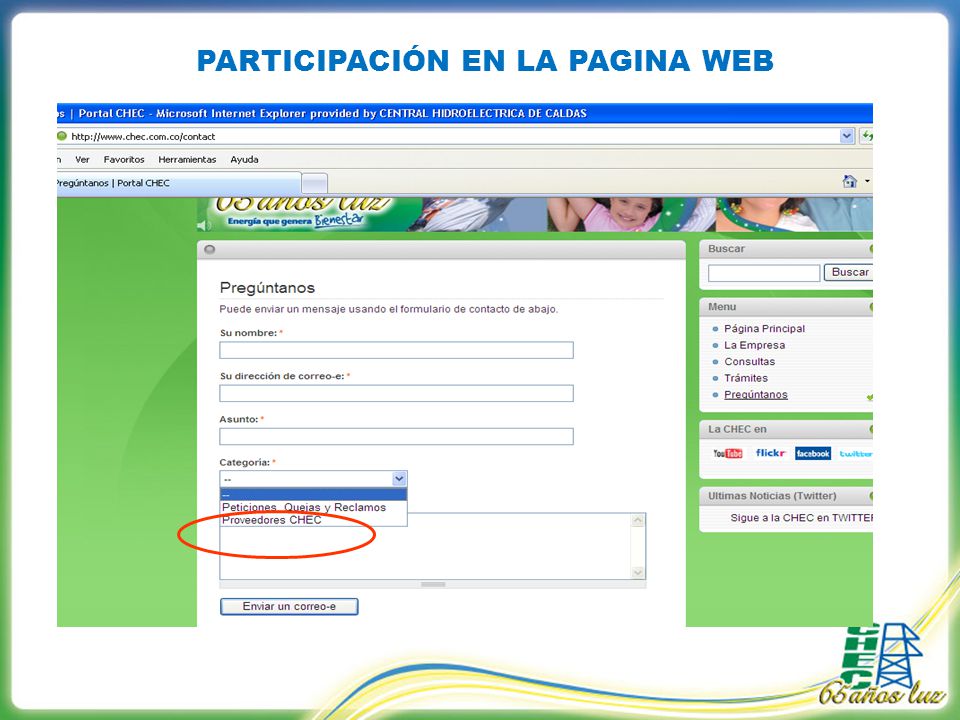Click the Buscar search button

pyautogui.click(x=849, y=272)
